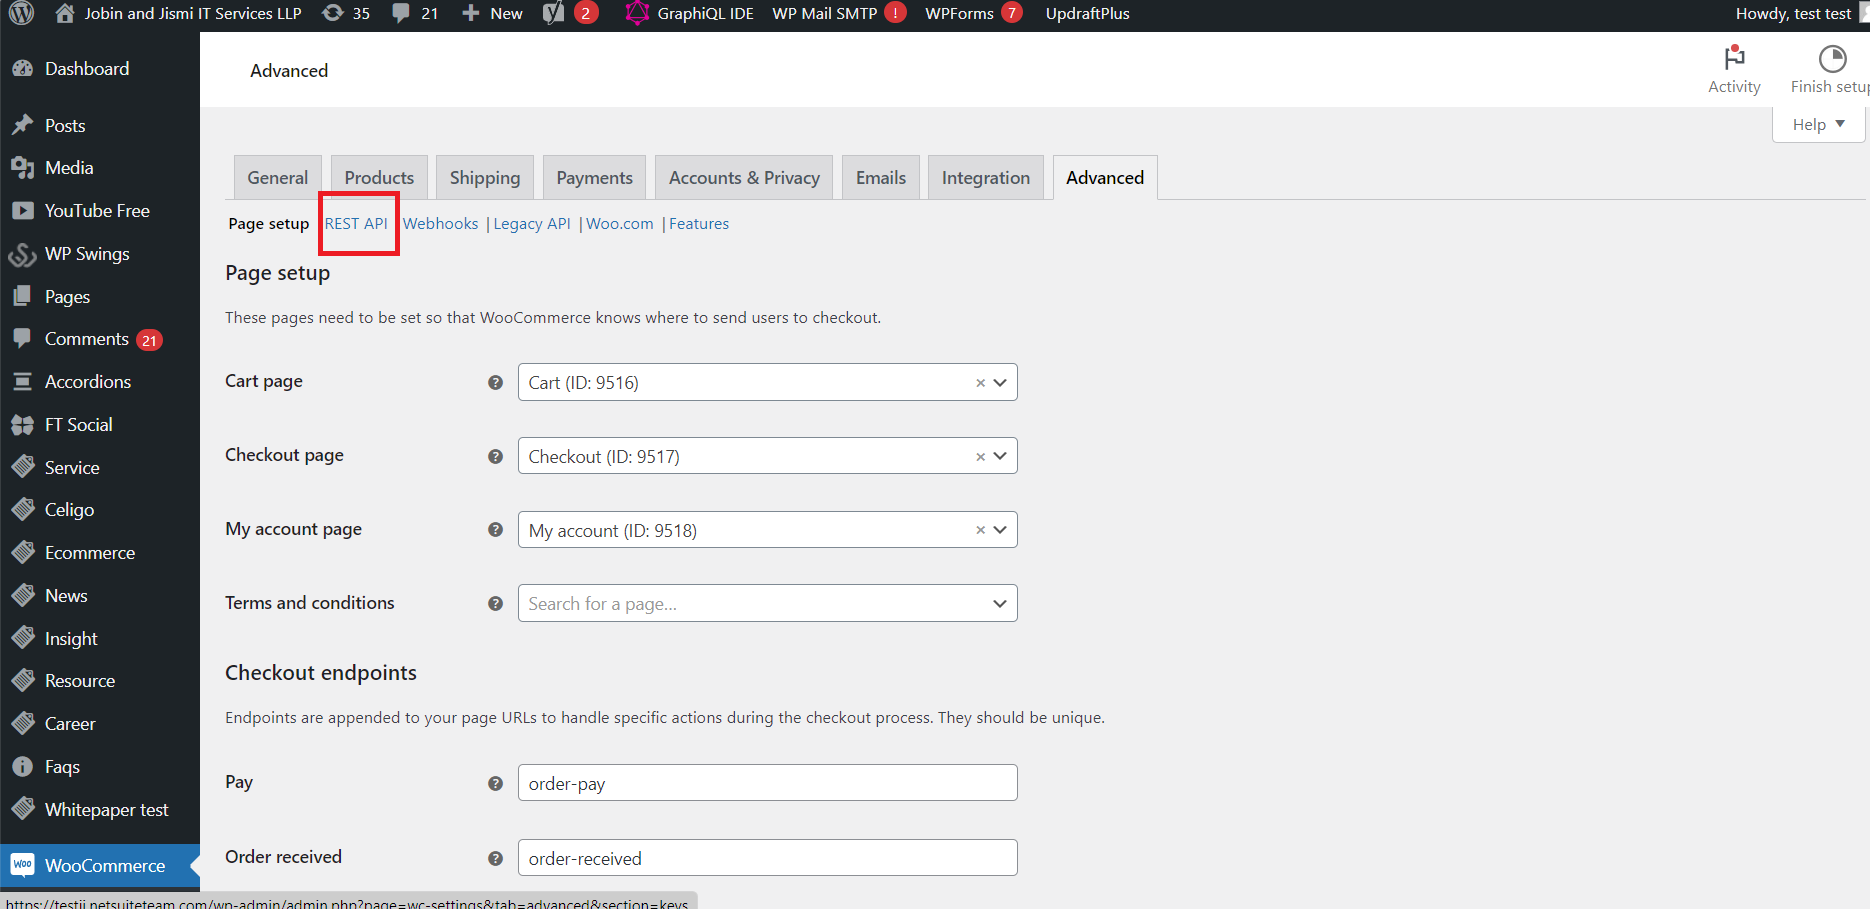
Task: Click help tooltip icon beside Terms and conditions
Action: (x=495, y=604)
